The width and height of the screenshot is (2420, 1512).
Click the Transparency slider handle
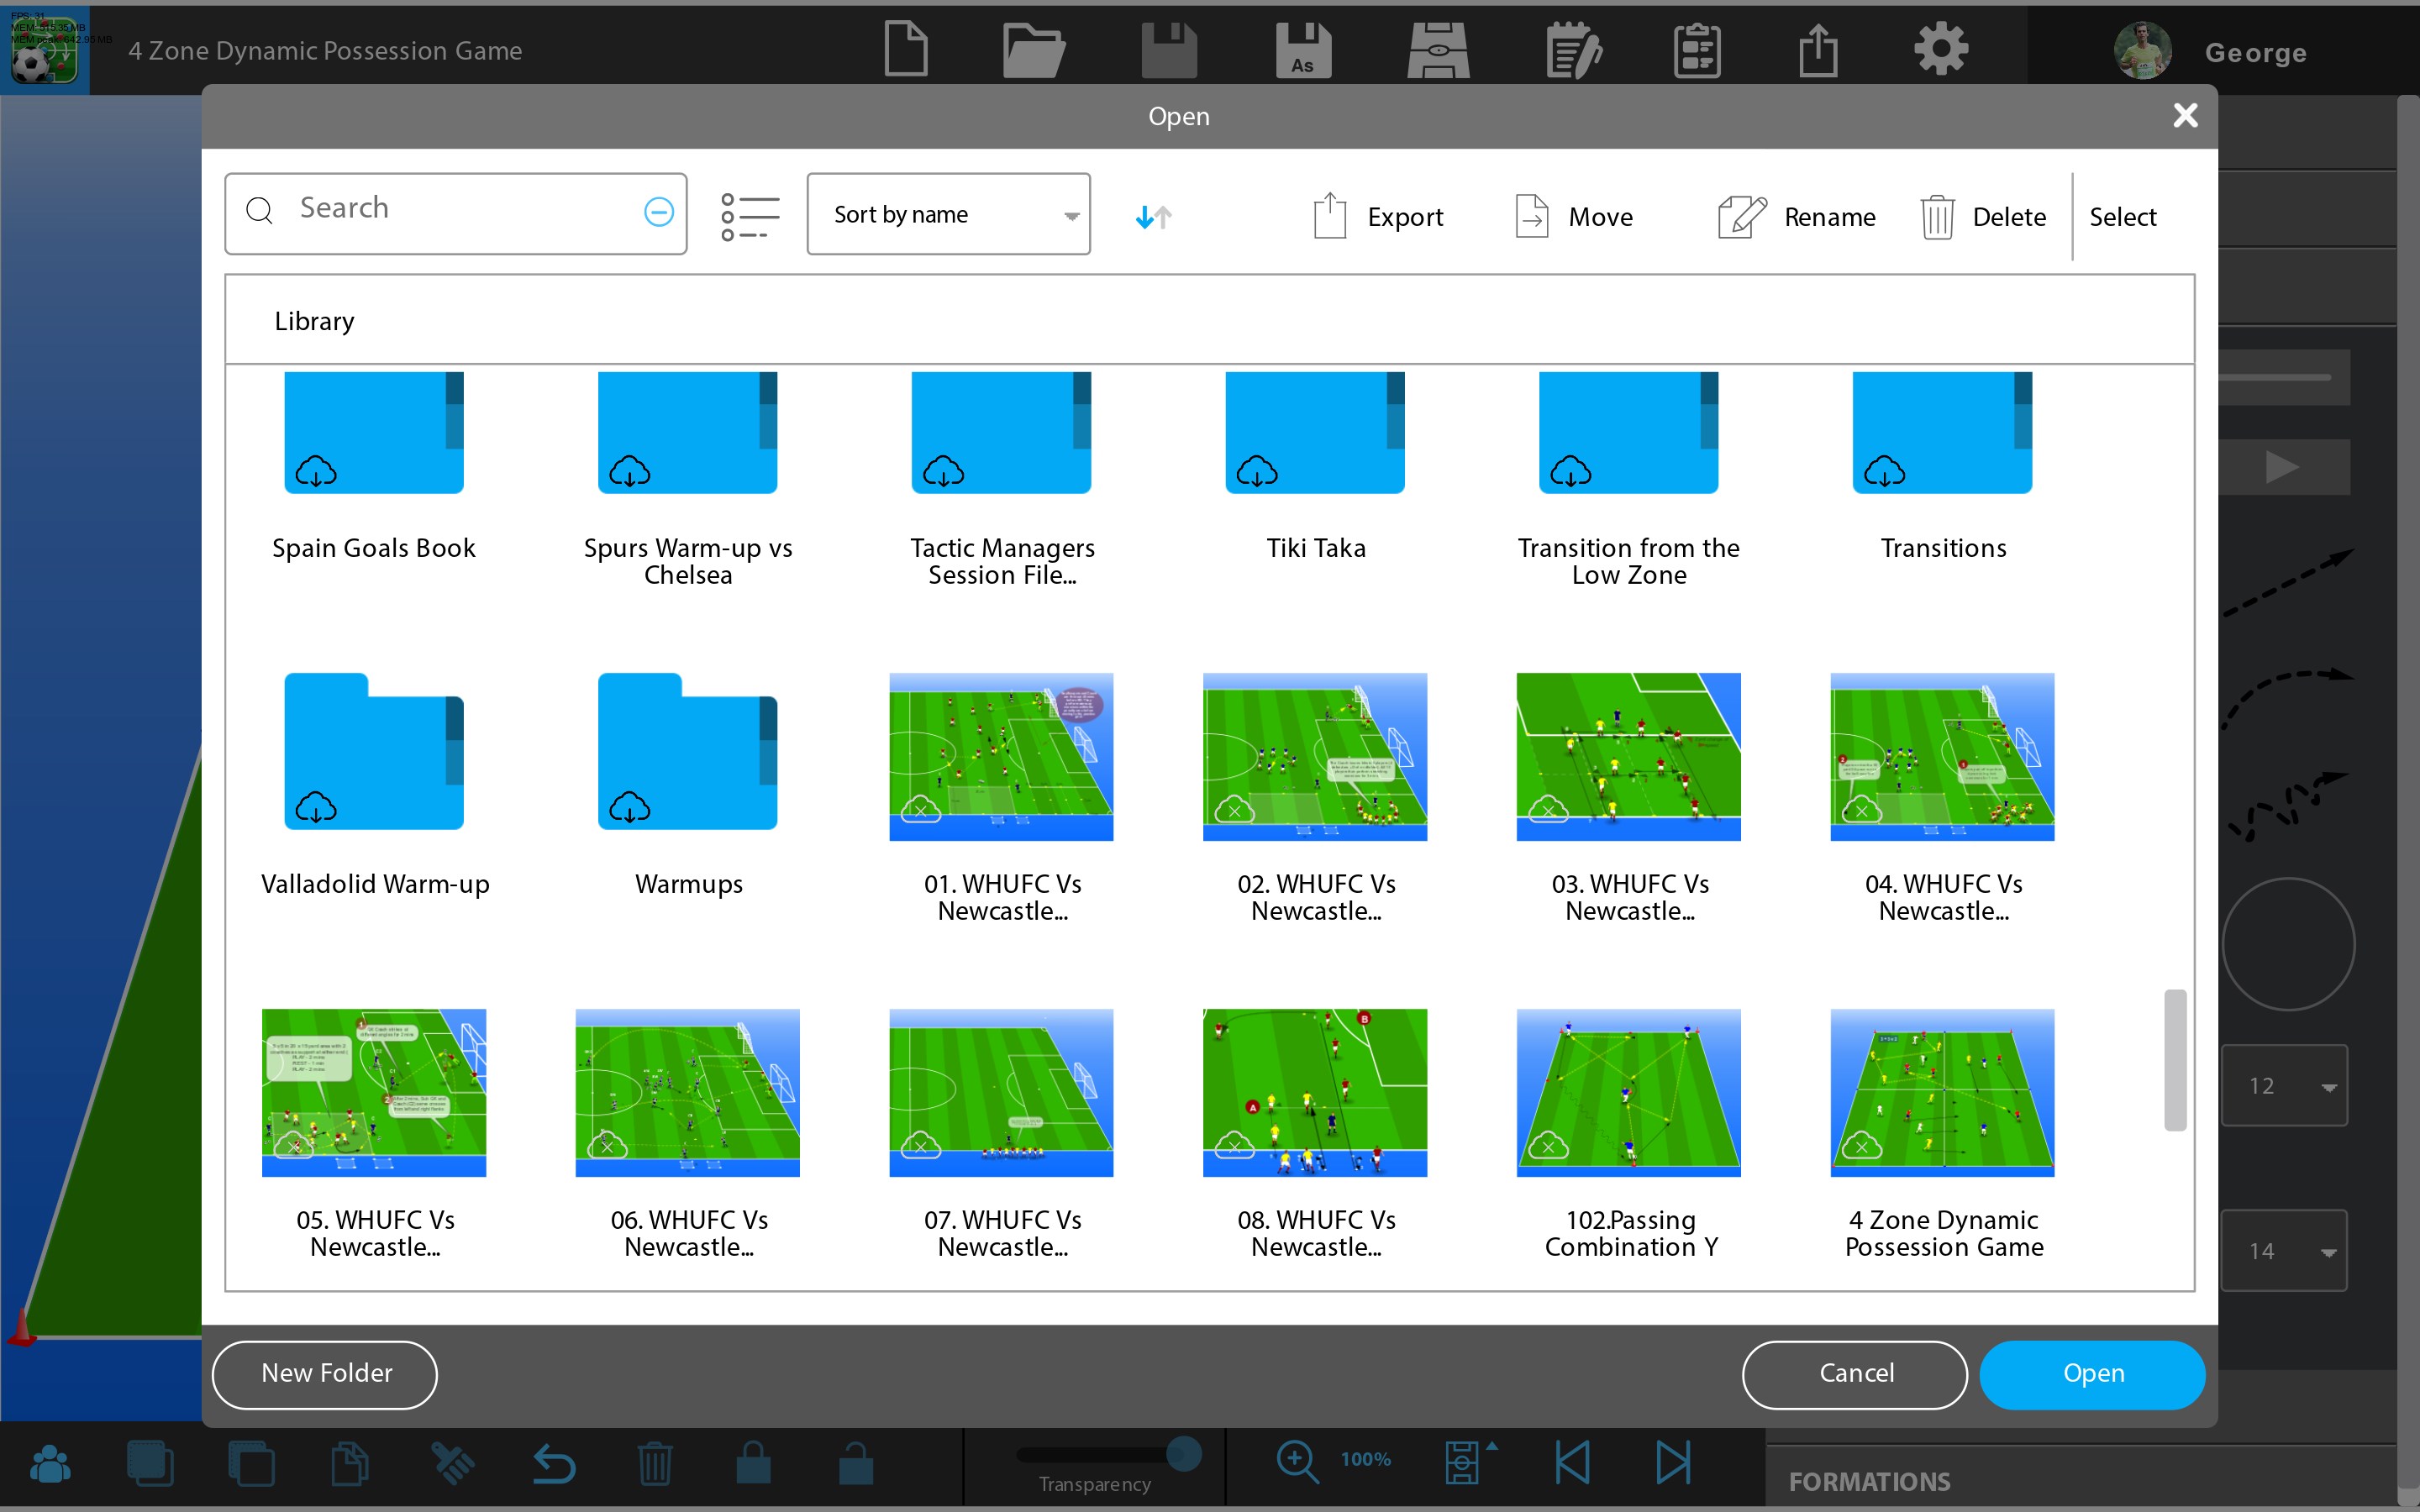click(1183, 1453)
